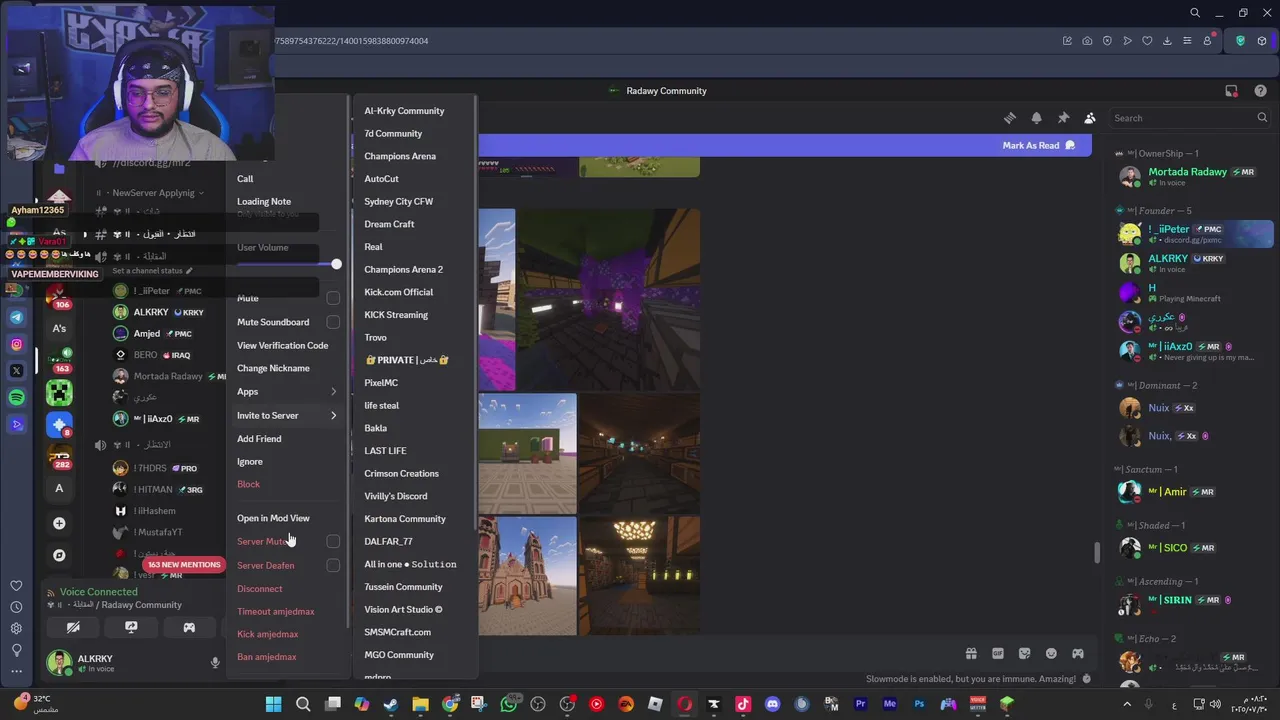Open Telegram in browser sidebar
1280x720 pixels.
tap(16, 317)
